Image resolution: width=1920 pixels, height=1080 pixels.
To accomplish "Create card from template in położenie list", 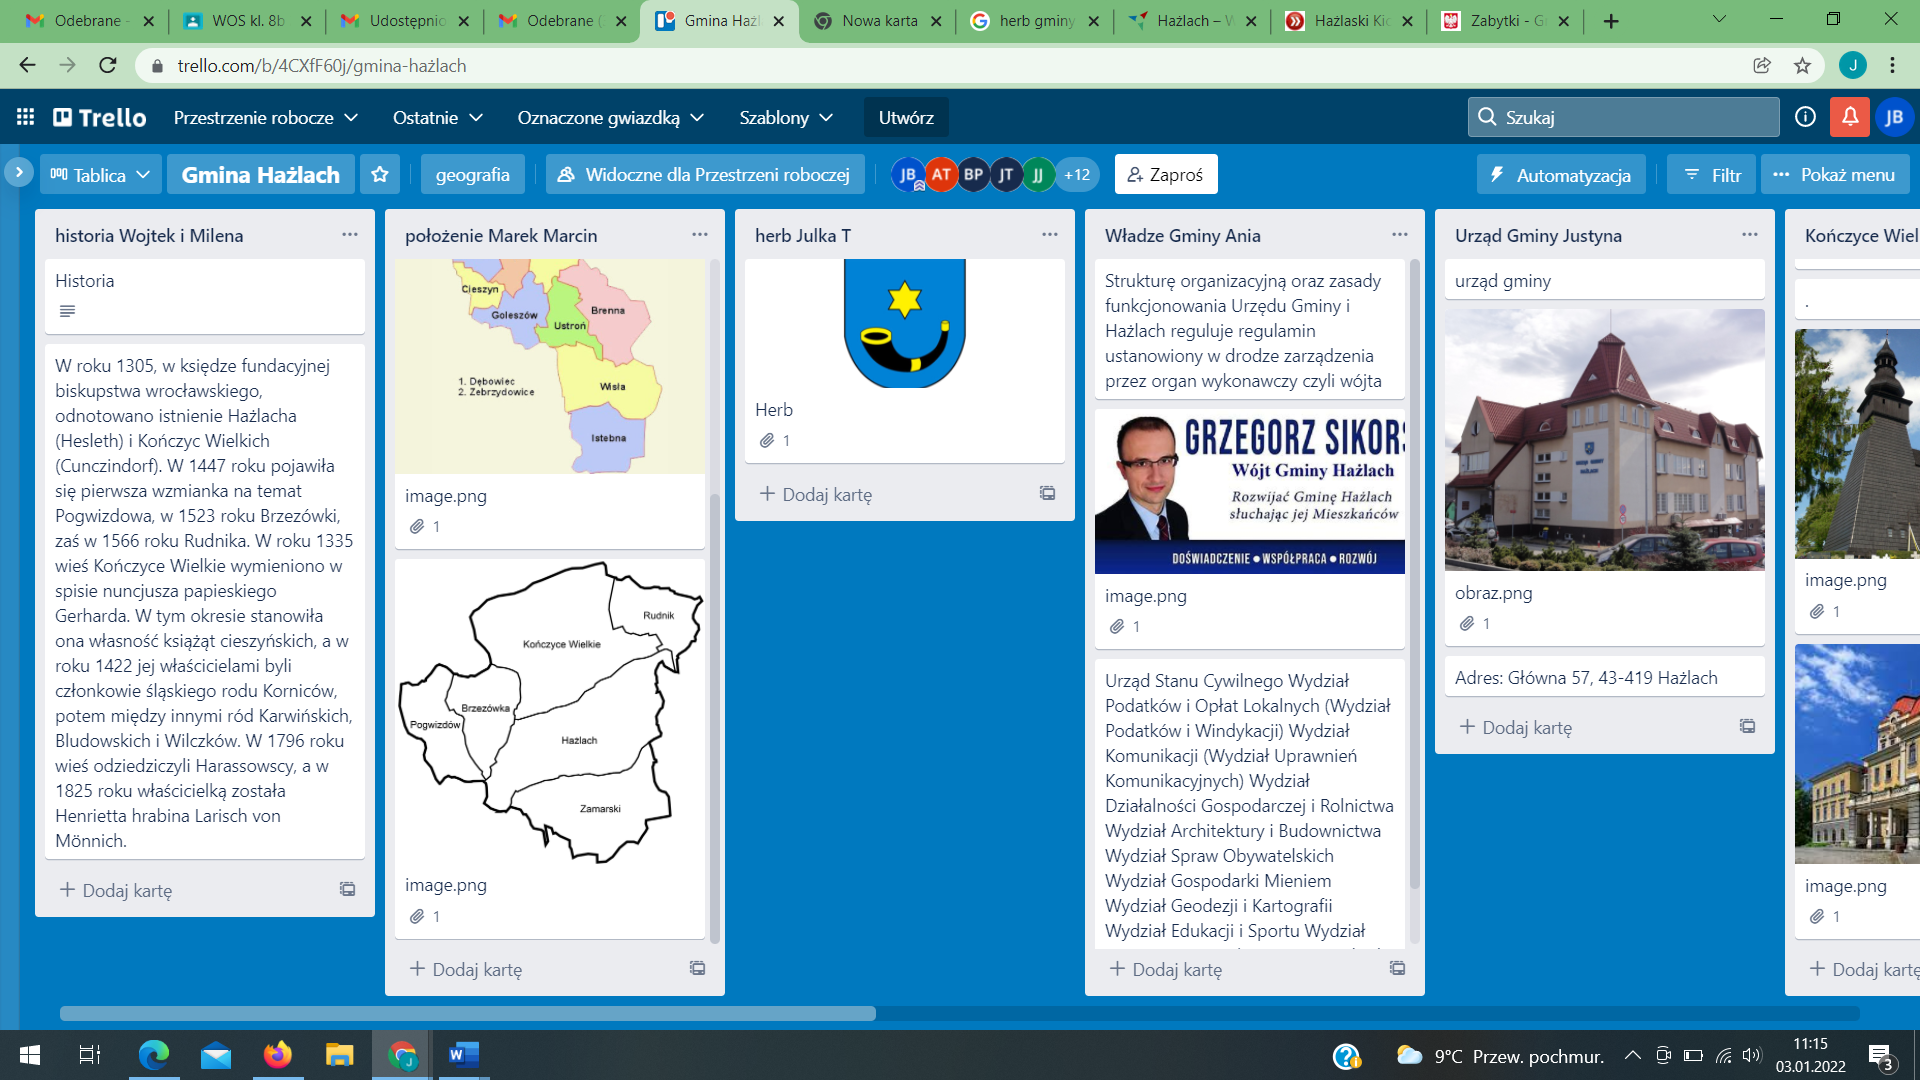I will tap(697, 968).
